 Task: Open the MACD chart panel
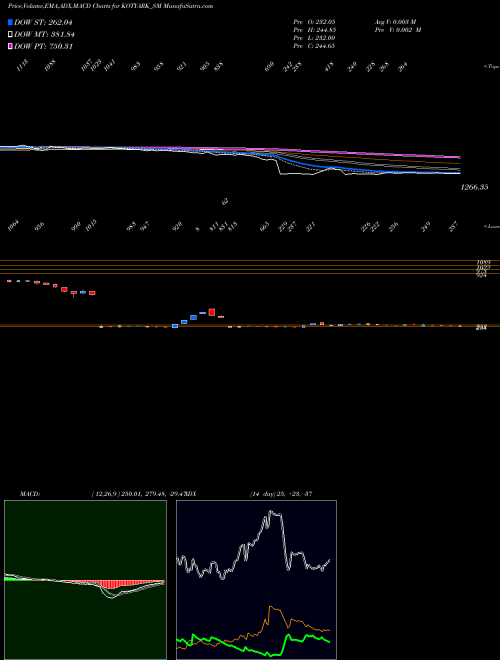pos(85,580)
